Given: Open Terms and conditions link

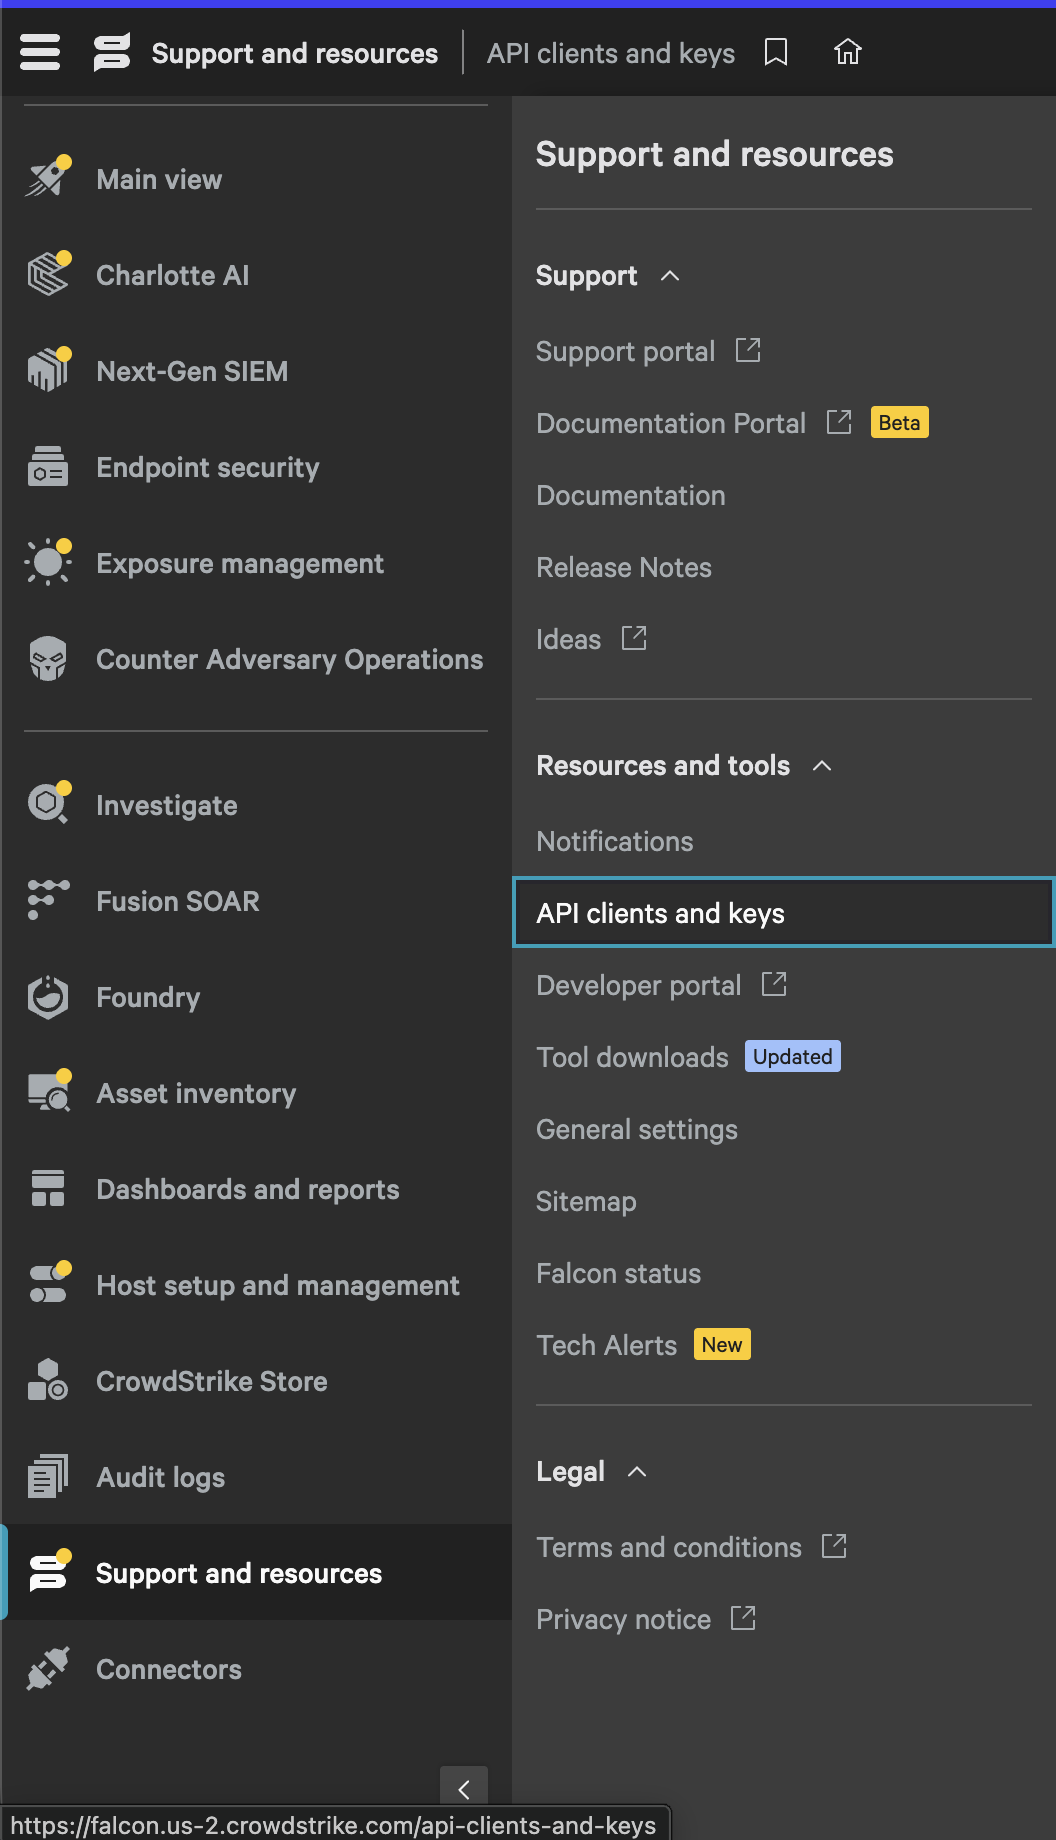Looking at the screenshot, I should [x=669, y=1548].
